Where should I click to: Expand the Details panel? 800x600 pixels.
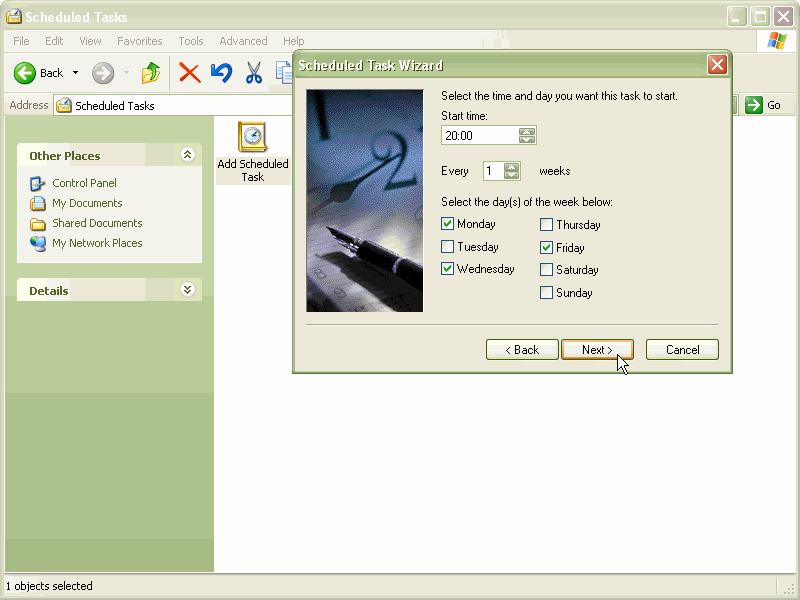(187, 290)
